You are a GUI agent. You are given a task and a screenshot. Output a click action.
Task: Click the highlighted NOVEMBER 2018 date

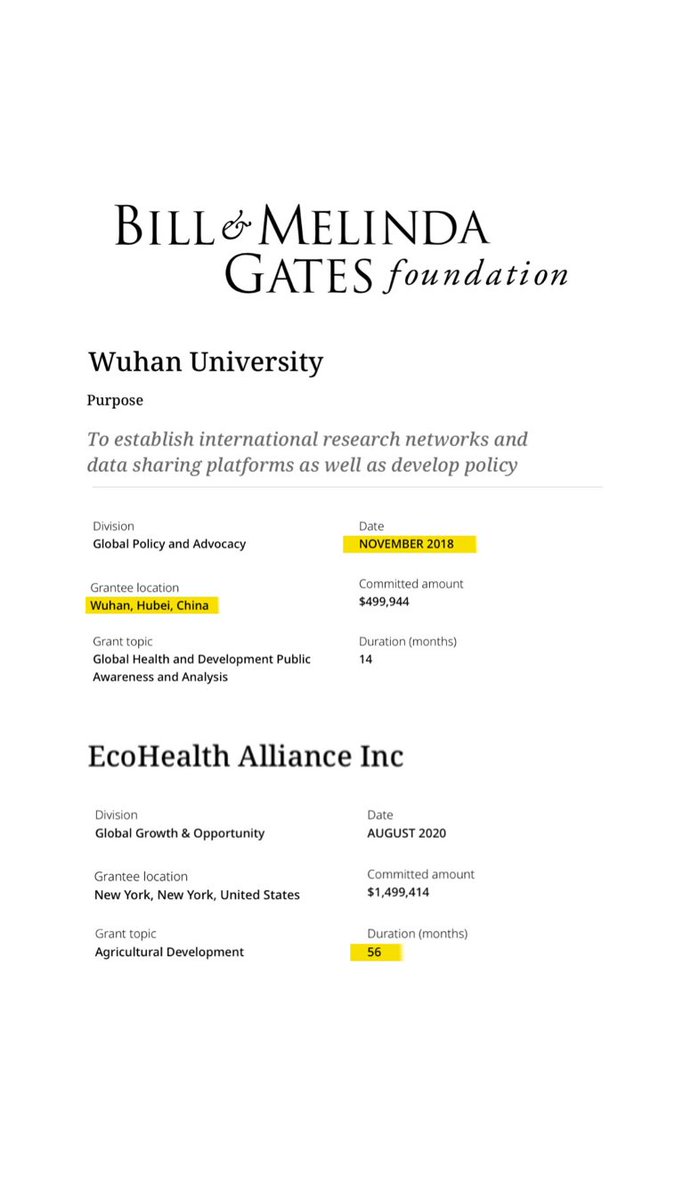pyautogui.click(x=406, y=544)
